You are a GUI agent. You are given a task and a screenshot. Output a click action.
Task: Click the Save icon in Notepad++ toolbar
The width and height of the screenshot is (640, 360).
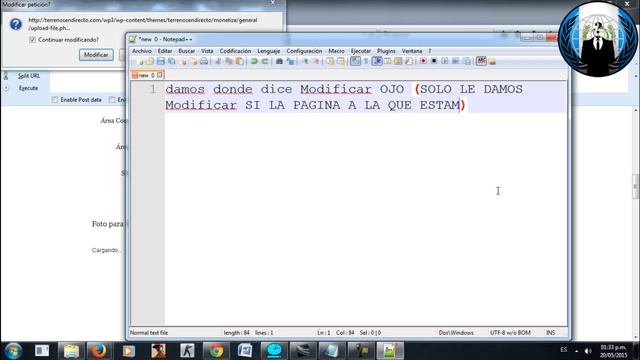tap(160, 61)
